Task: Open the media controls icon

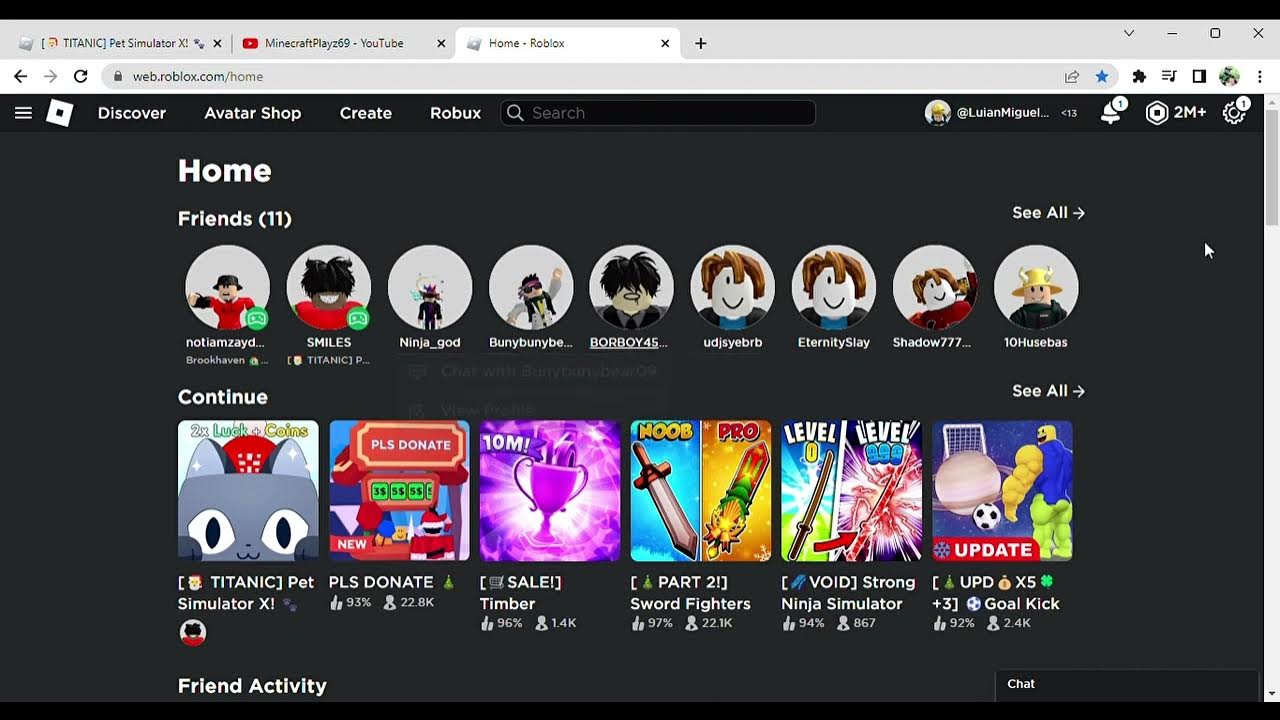Action: [x=1169, y=76]
